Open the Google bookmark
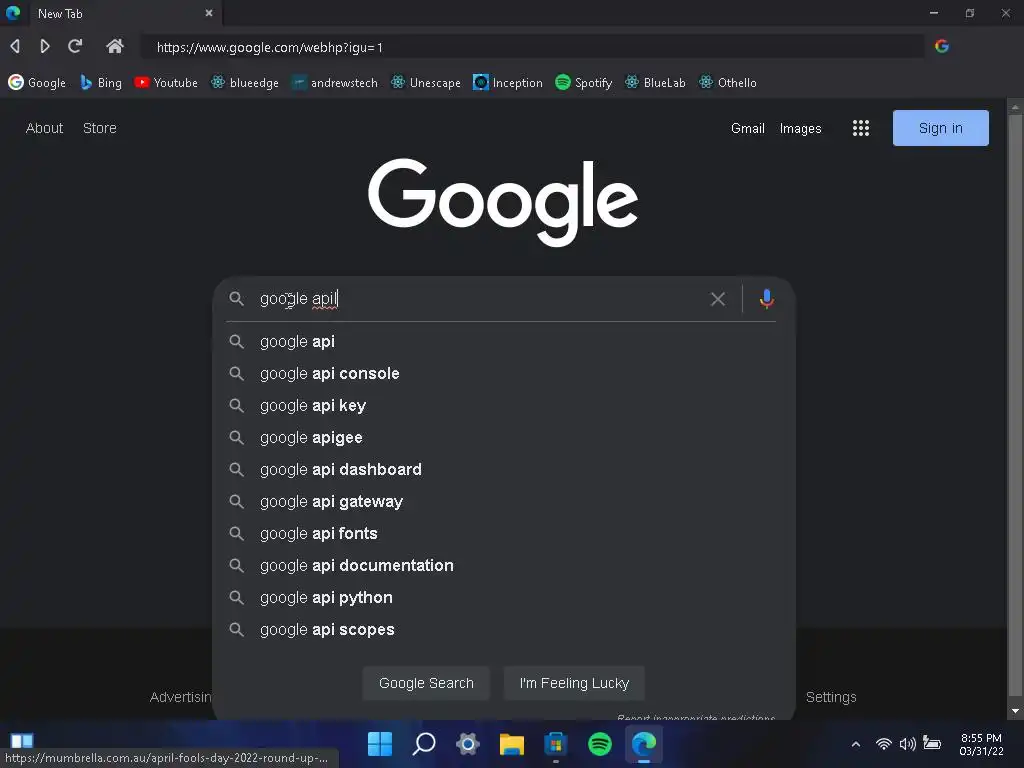 click(x=37, y=82)
